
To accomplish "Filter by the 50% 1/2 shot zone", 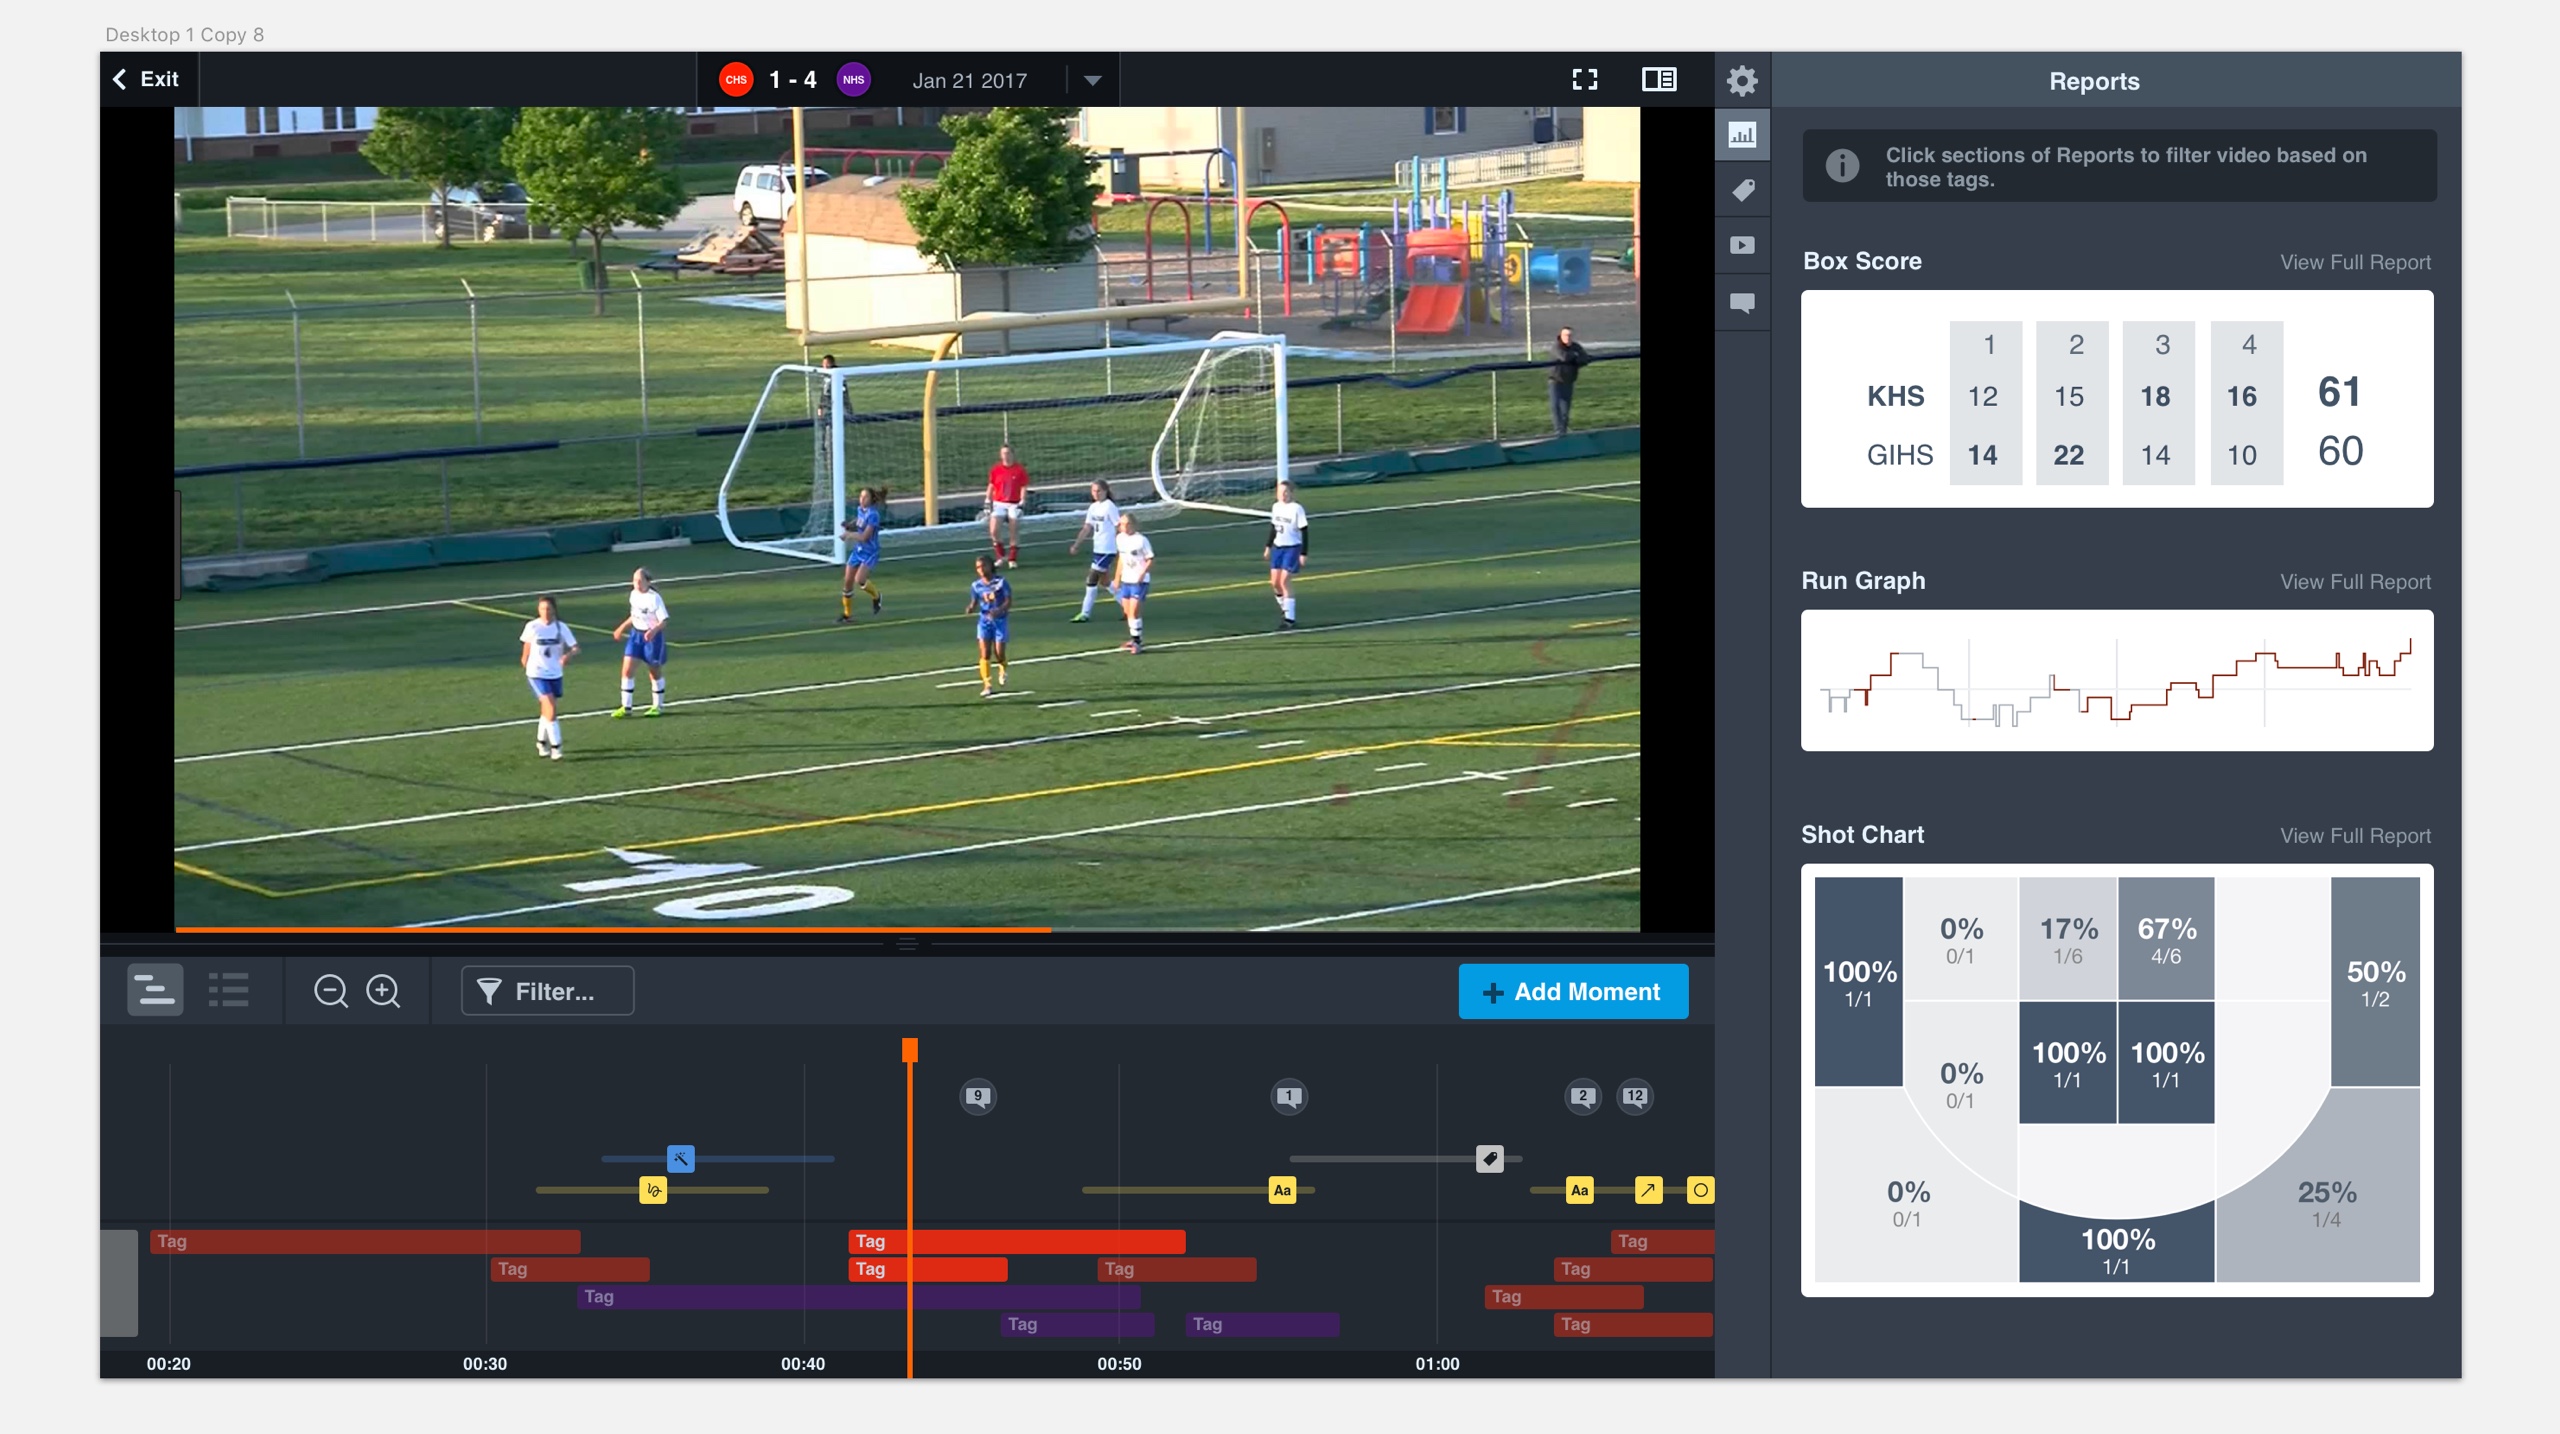I will [2375, 982].
